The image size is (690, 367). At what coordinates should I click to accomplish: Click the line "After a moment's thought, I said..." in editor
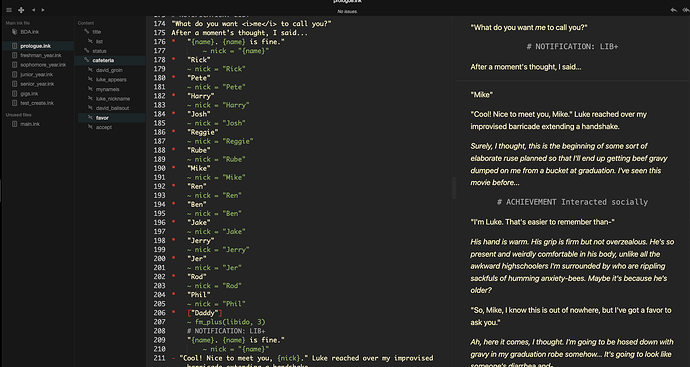pos(239,33)
